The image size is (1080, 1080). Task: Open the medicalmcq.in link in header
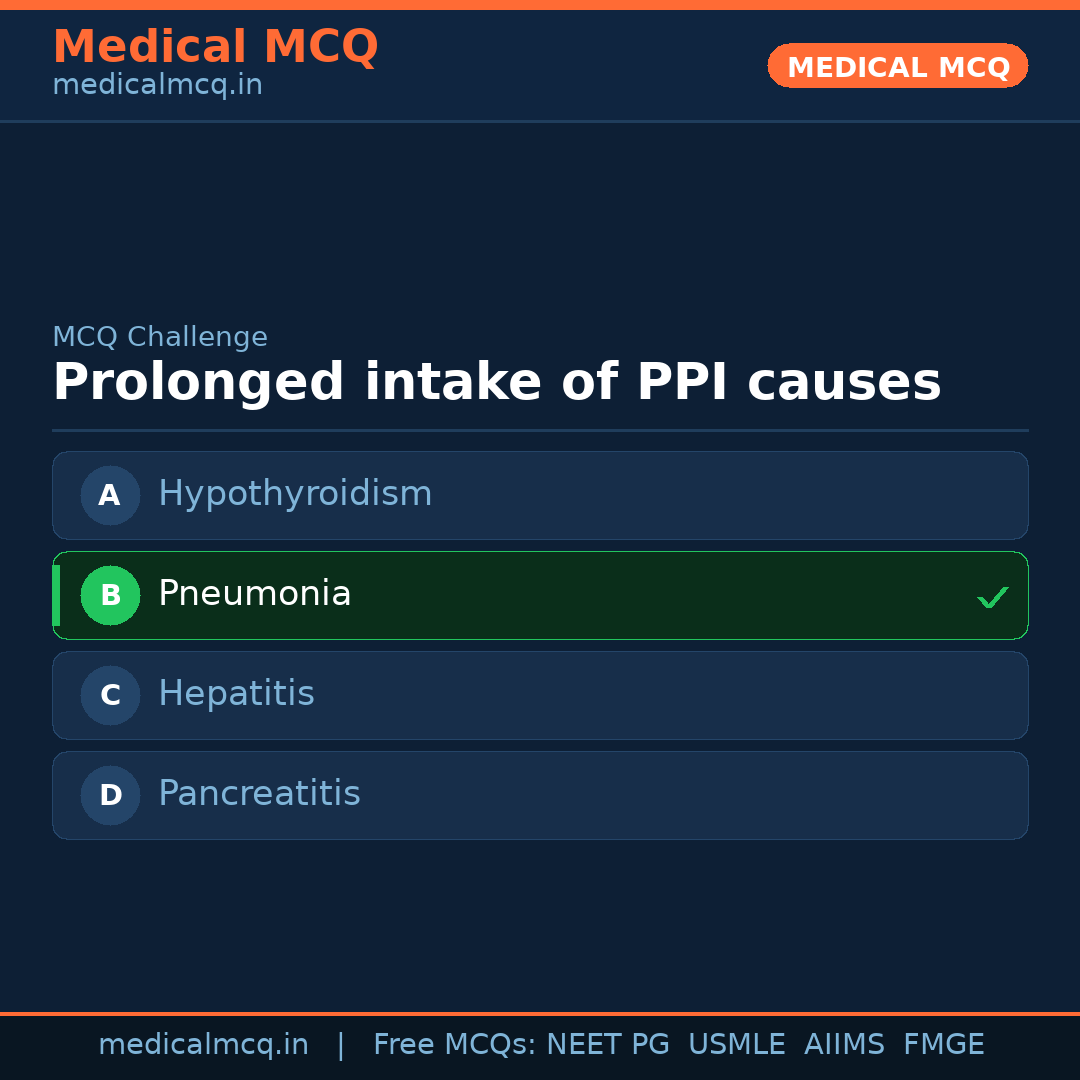(157, 85)
